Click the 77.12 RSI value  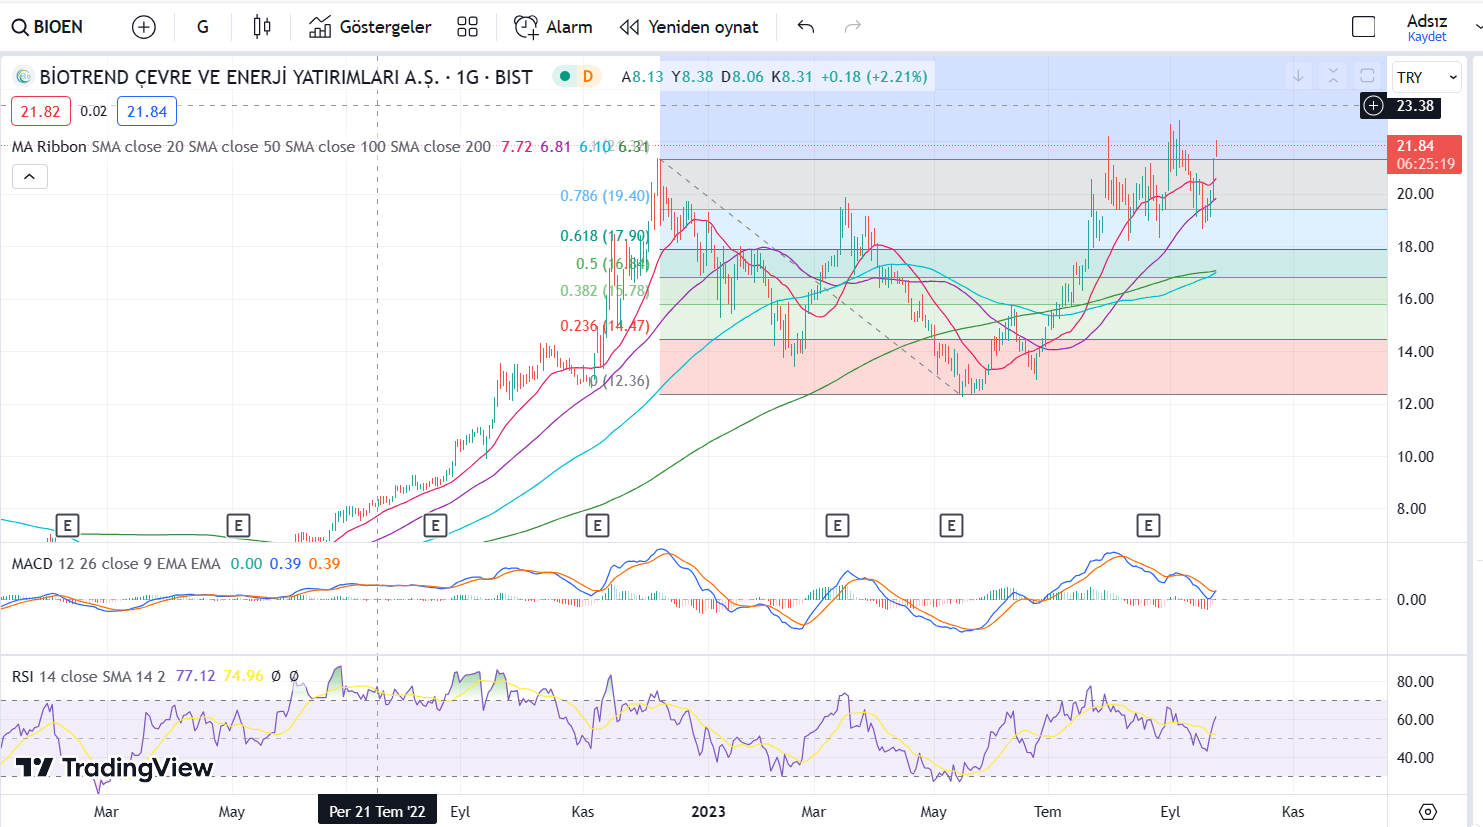[195, 677]
